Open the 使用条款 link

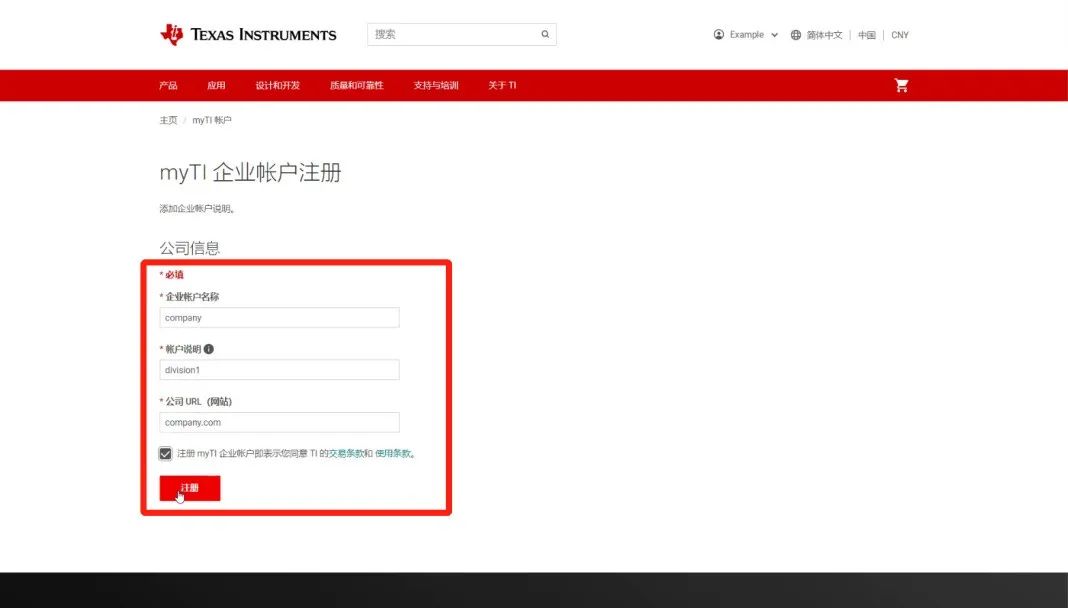click(x=393, y=453)
